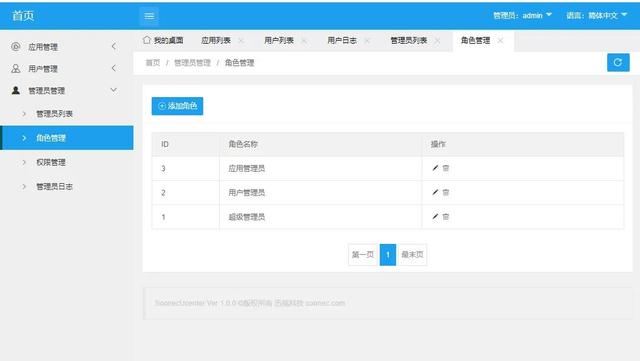640x361 pixels.
Task: Click the 管理员管理 person icon
Action: coord(16,90)
